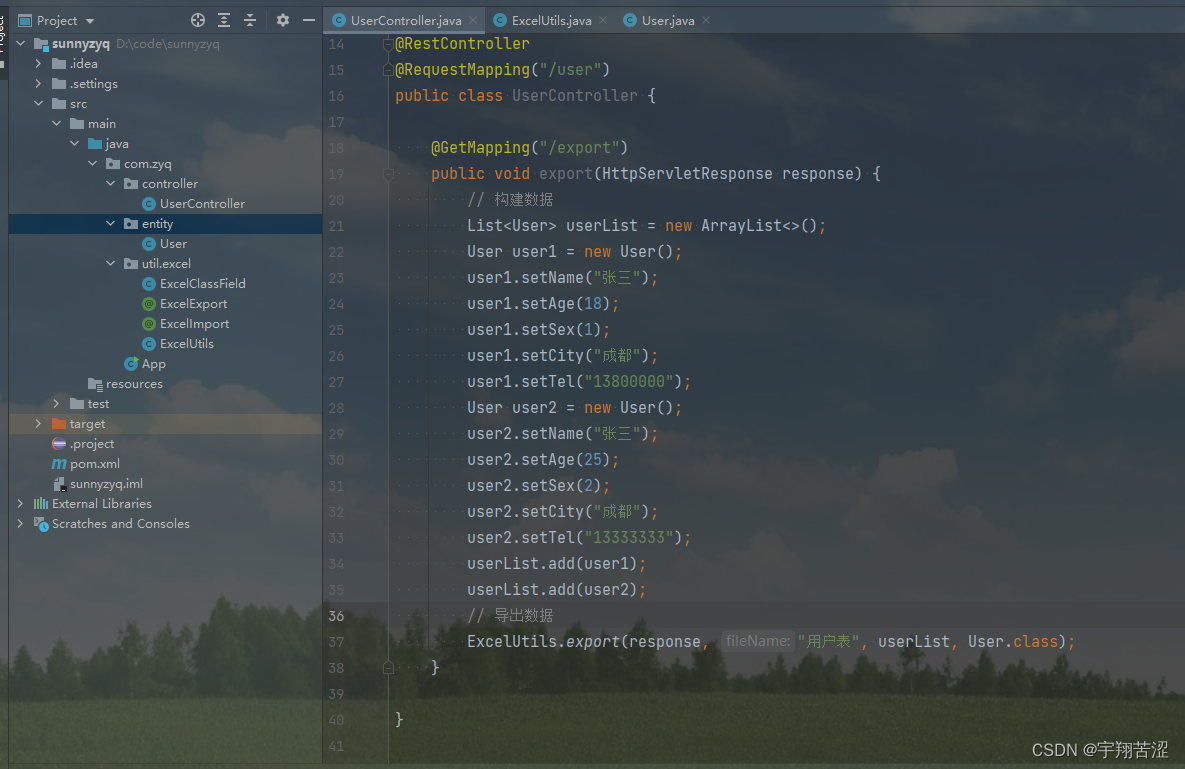Hide the Project panel with minus icon
Screen dimensions: 1185x769
point(308,20)
